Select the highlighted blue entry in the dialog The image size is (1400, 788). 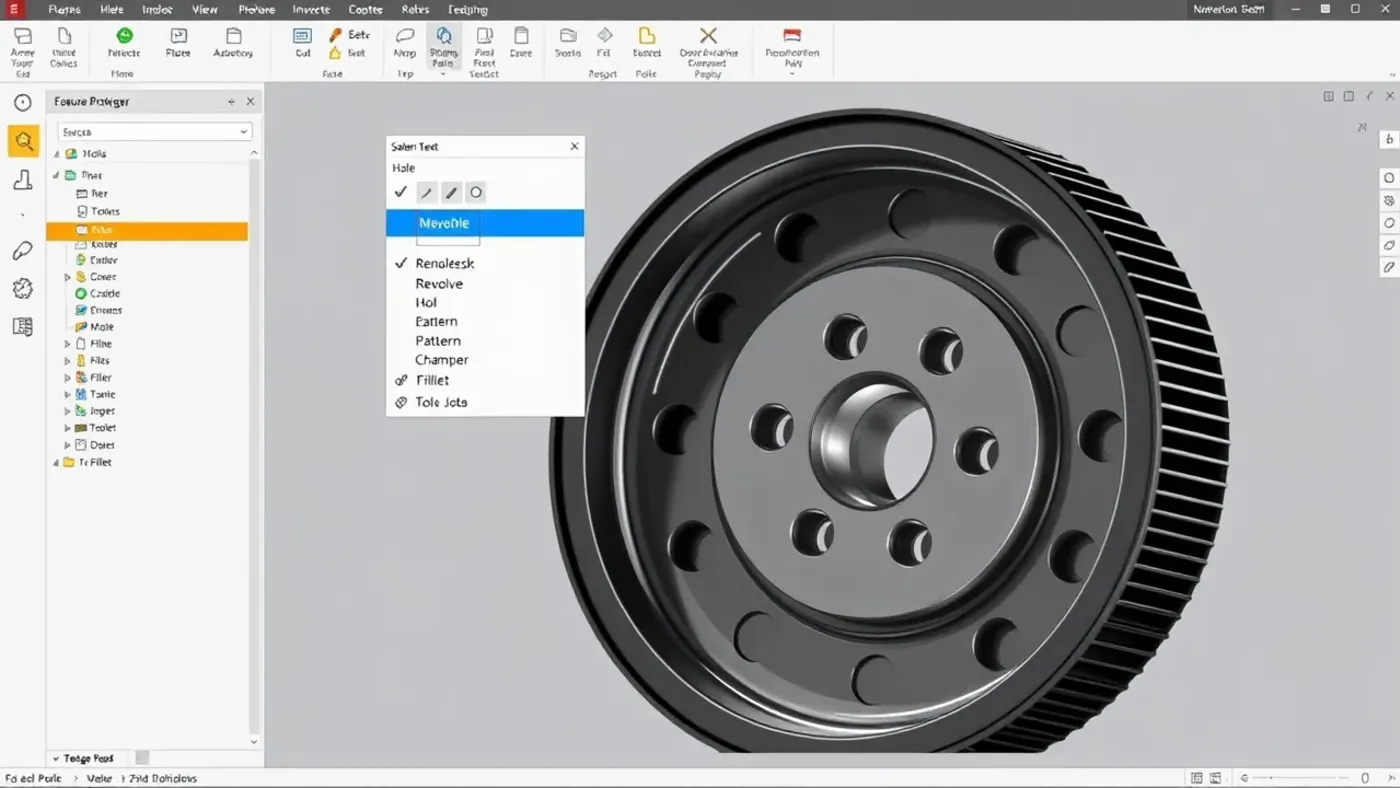click(x=485, y=223)
